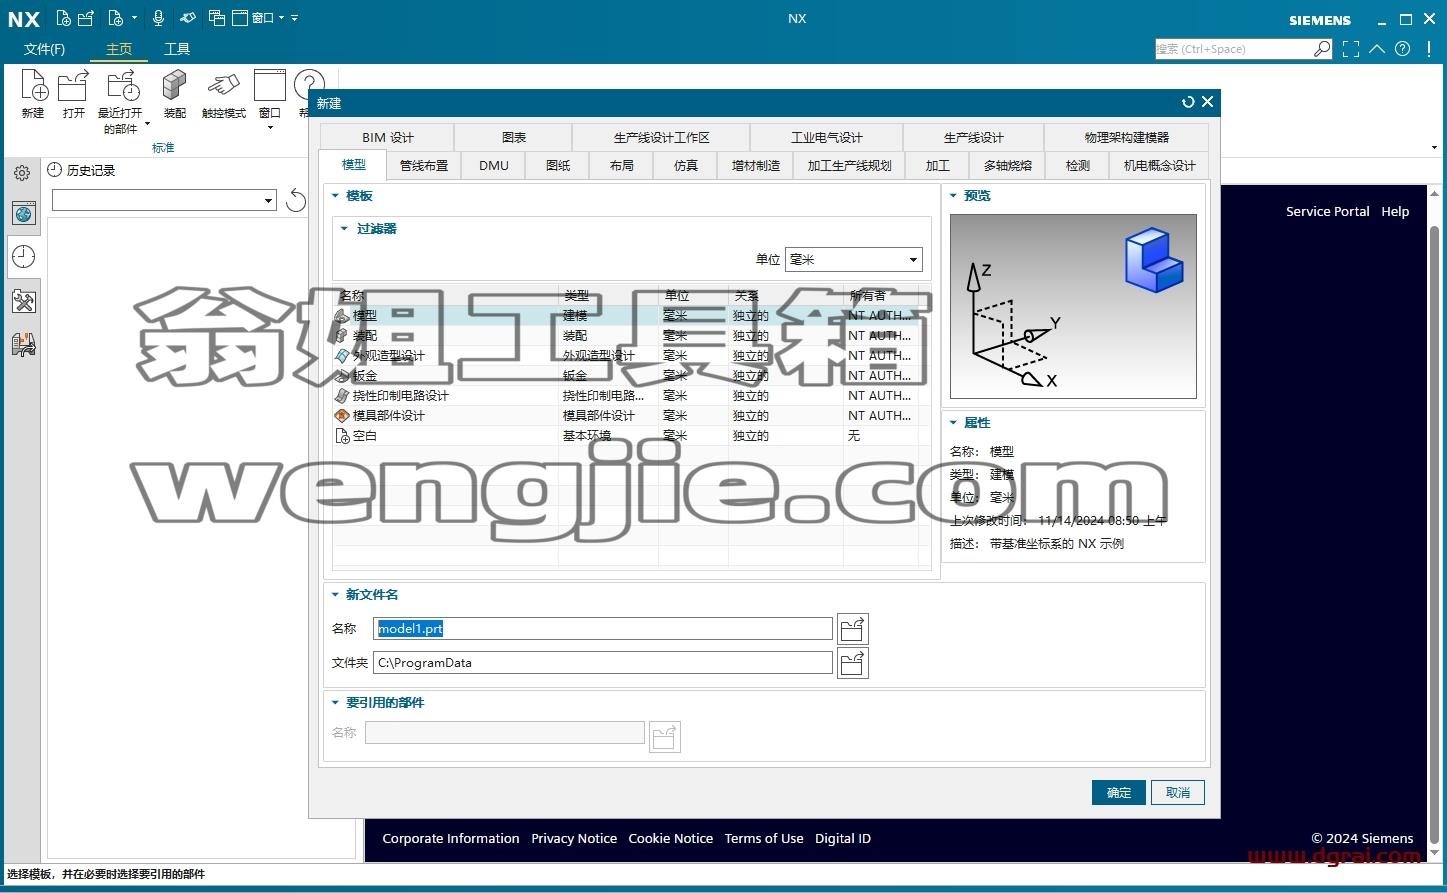The image size is (1447, 893).
Task: Sort templates by the 类型 column header
Action: click(x=608, y=295)
